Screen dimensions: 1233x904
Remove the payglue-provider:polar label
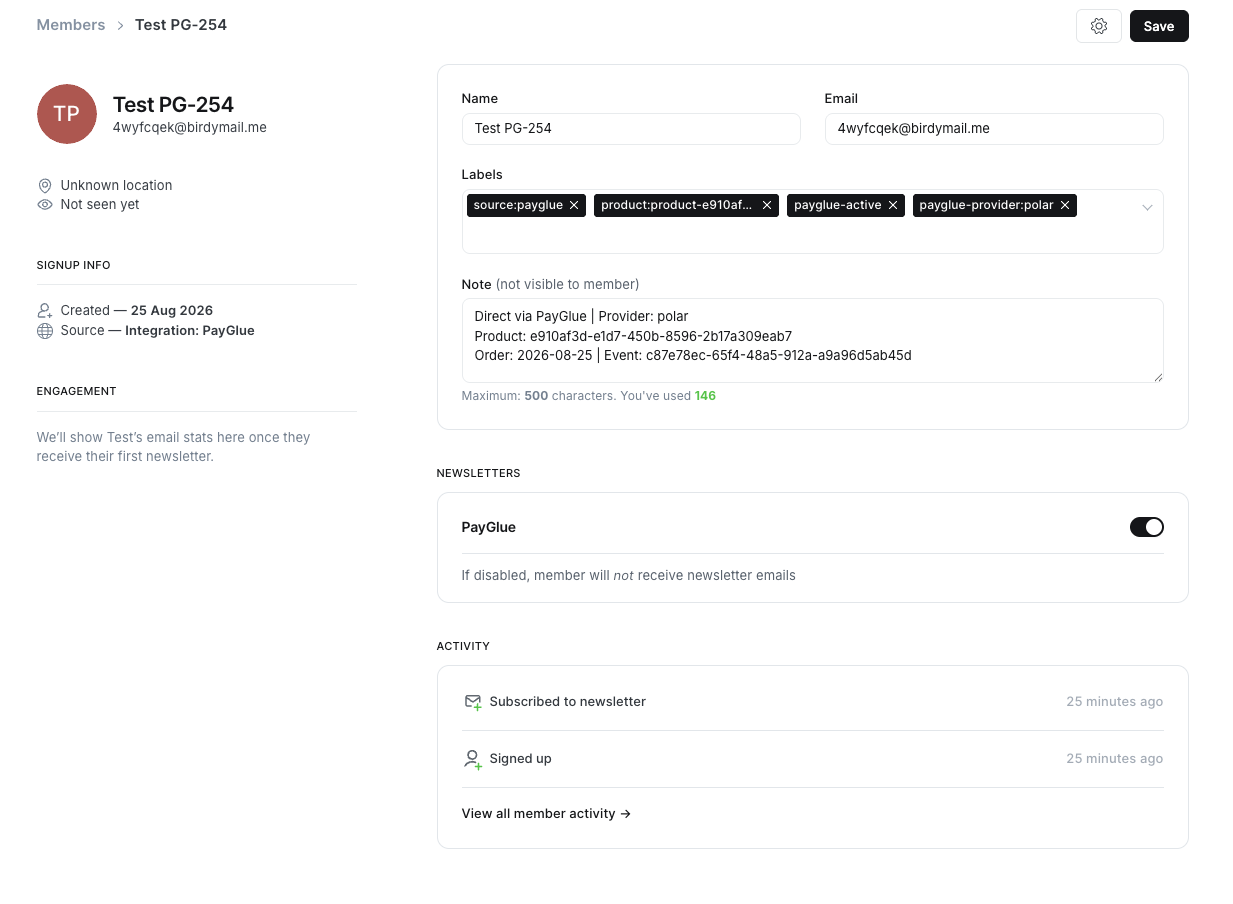point(1065,205)
